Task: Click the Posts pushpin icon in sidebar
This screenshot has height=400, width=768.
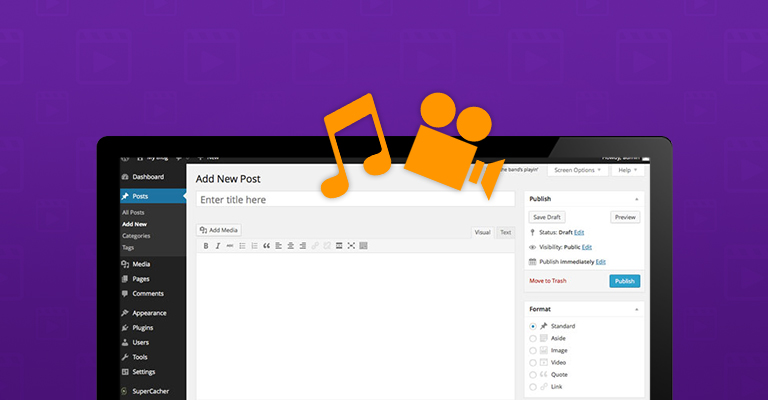Action: point(125,196)
